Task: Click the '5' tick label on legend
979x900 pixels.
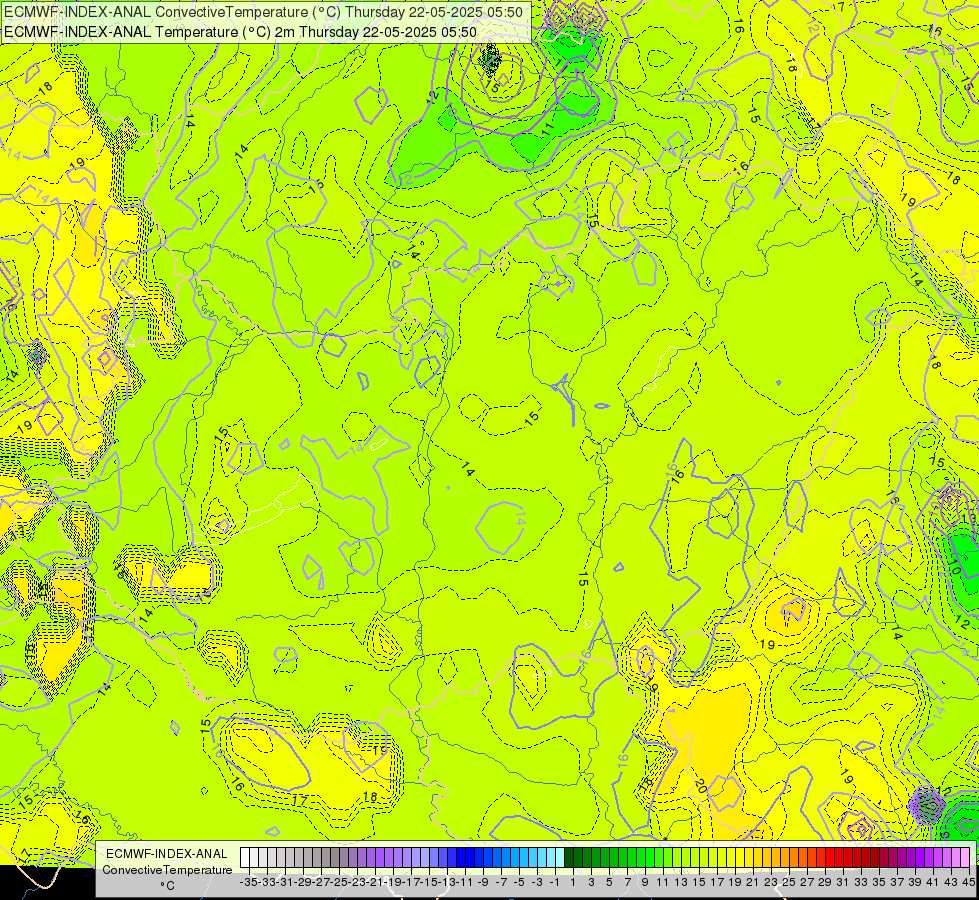Action: pos(609,883)
